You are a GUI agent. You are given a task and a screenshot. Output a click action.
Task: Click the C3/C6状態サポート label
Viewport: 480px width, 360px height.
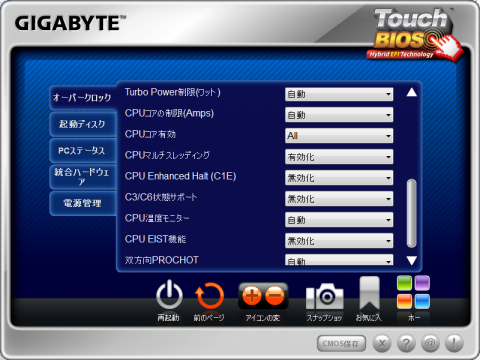pyautogui.click(x=161, y=197)
